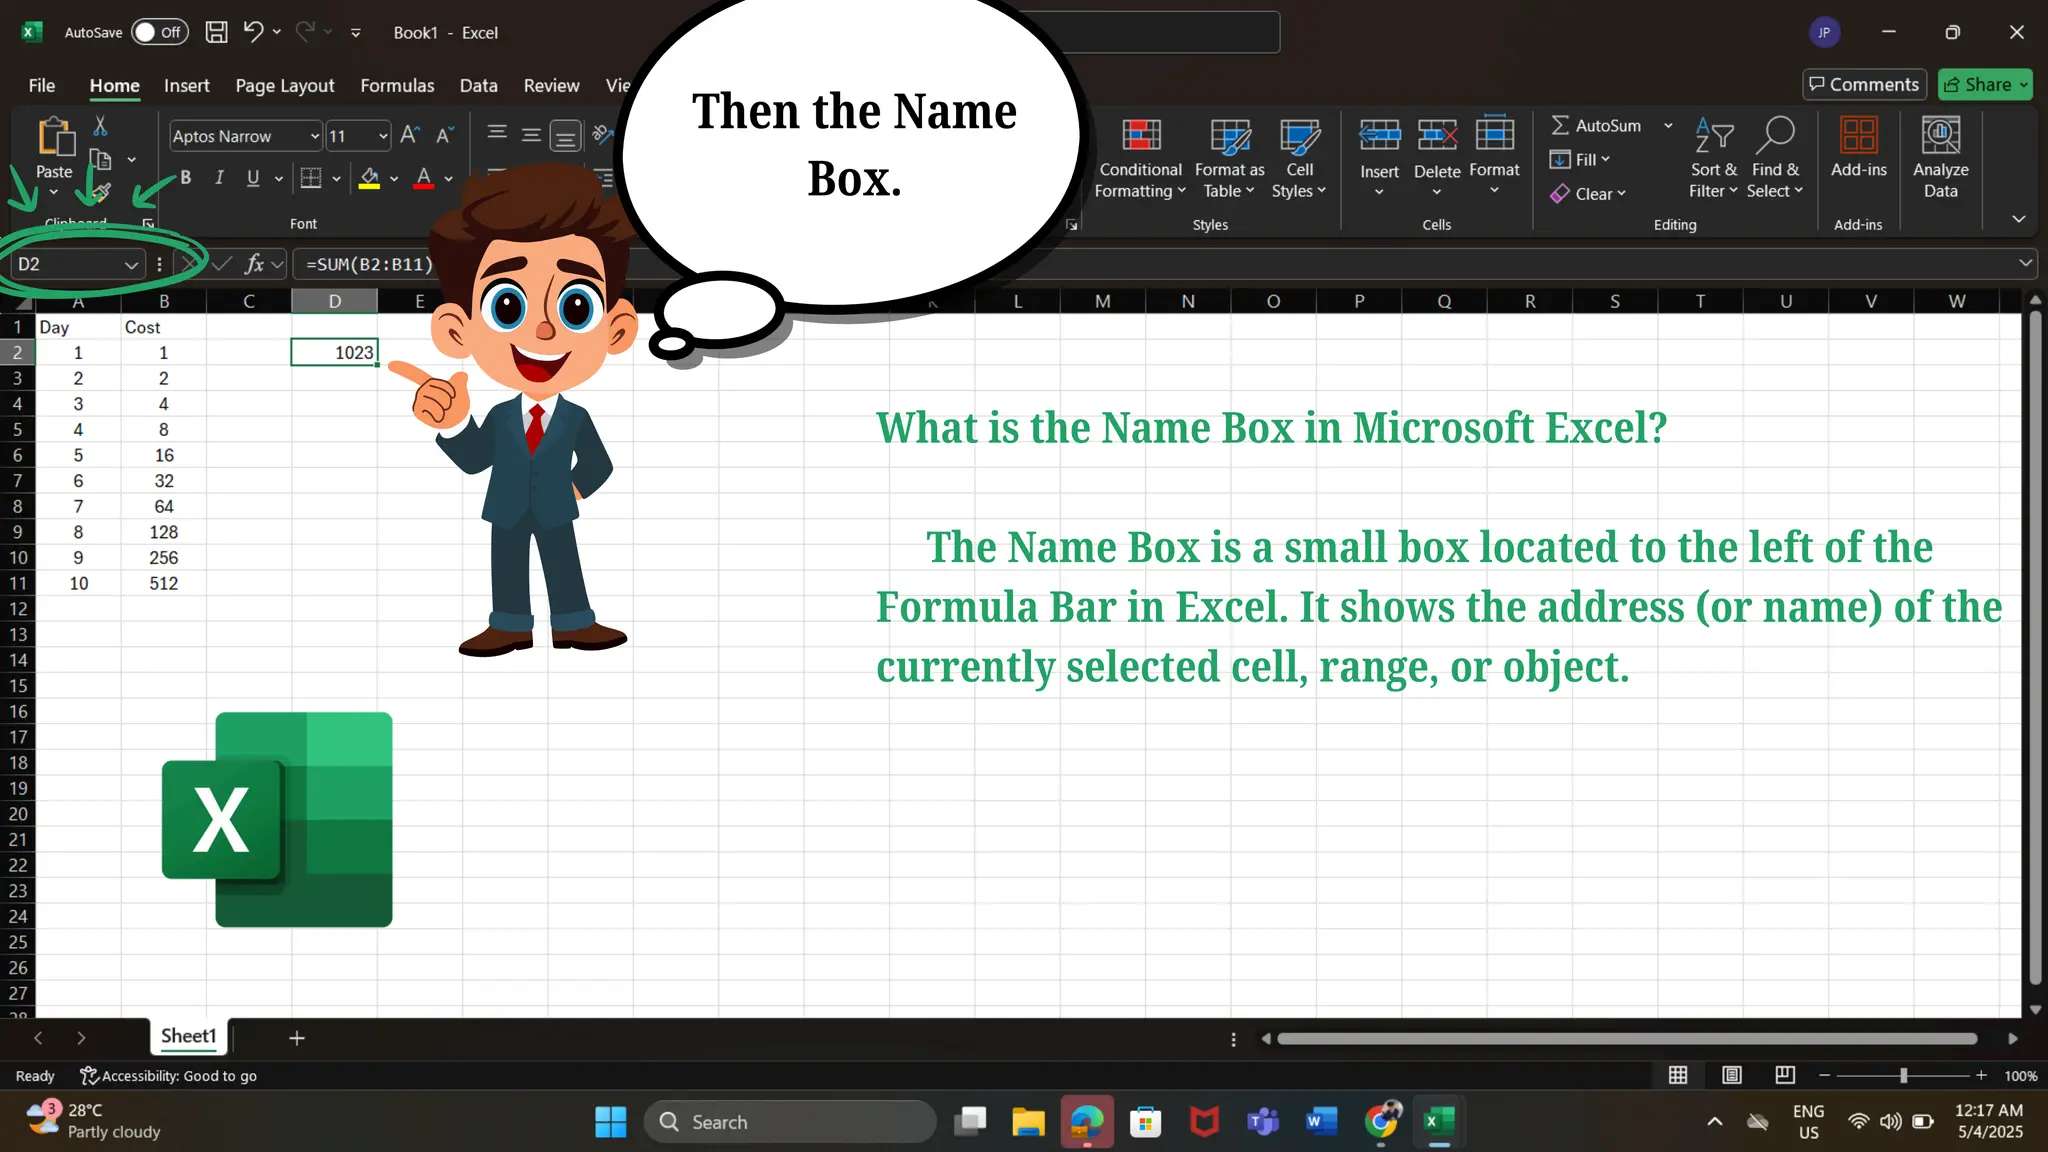Viewport: 2048px width, 1152px height.
Task: Click the AutoSum sigma button
Action: 1597,125
